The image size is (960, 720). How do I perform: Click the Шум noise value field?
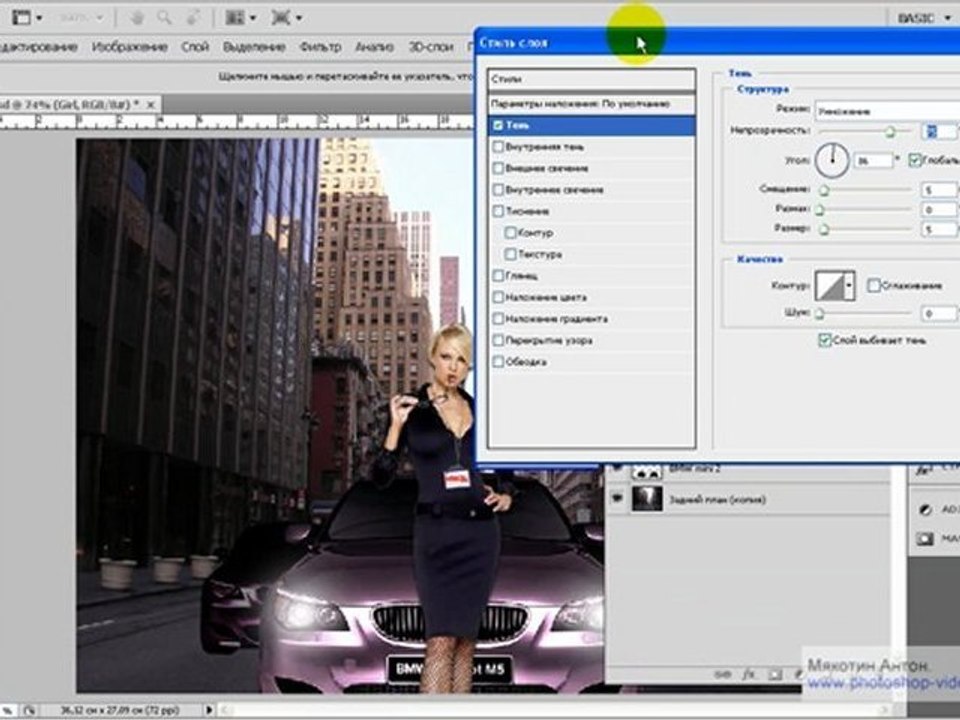[x=939, y=313]
